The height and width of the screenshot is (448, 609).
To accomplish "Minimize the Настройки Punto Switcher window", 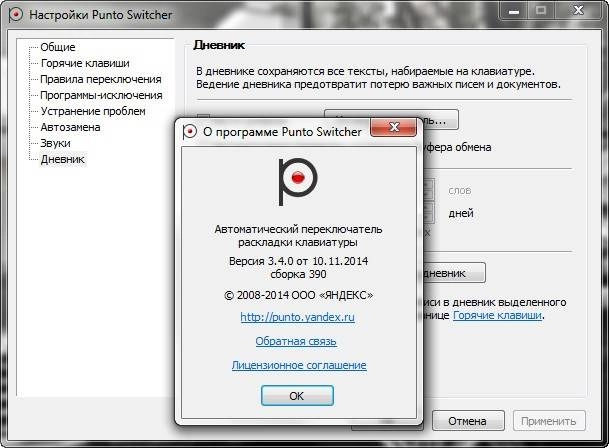I will coord(514,11).
